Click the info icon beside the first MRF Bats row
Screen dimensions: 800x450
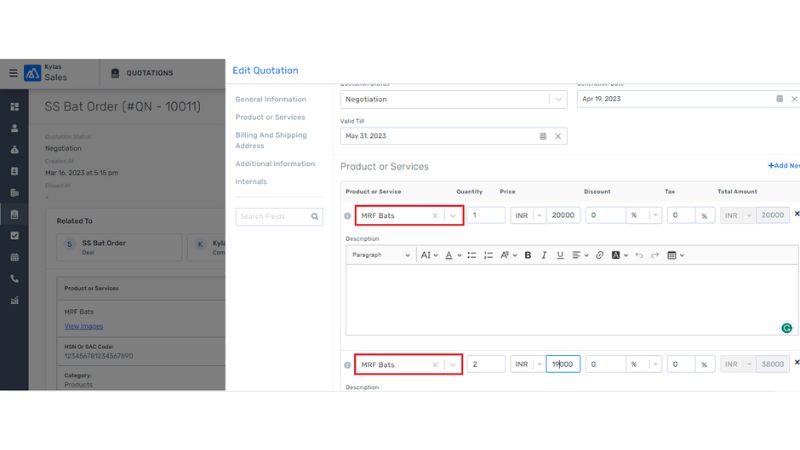(x=347, y=216)
